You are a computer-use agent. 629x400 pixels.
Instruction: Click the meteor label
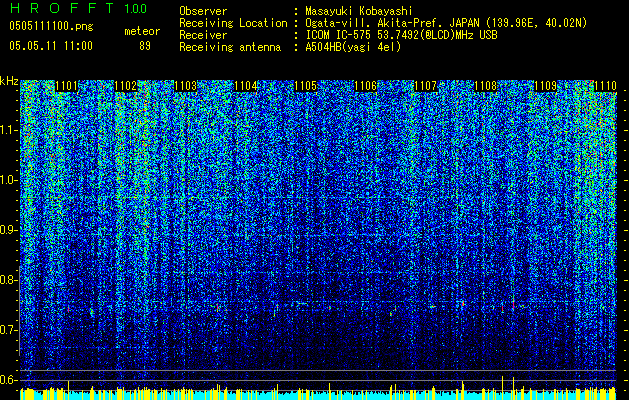tap(142, 31)
